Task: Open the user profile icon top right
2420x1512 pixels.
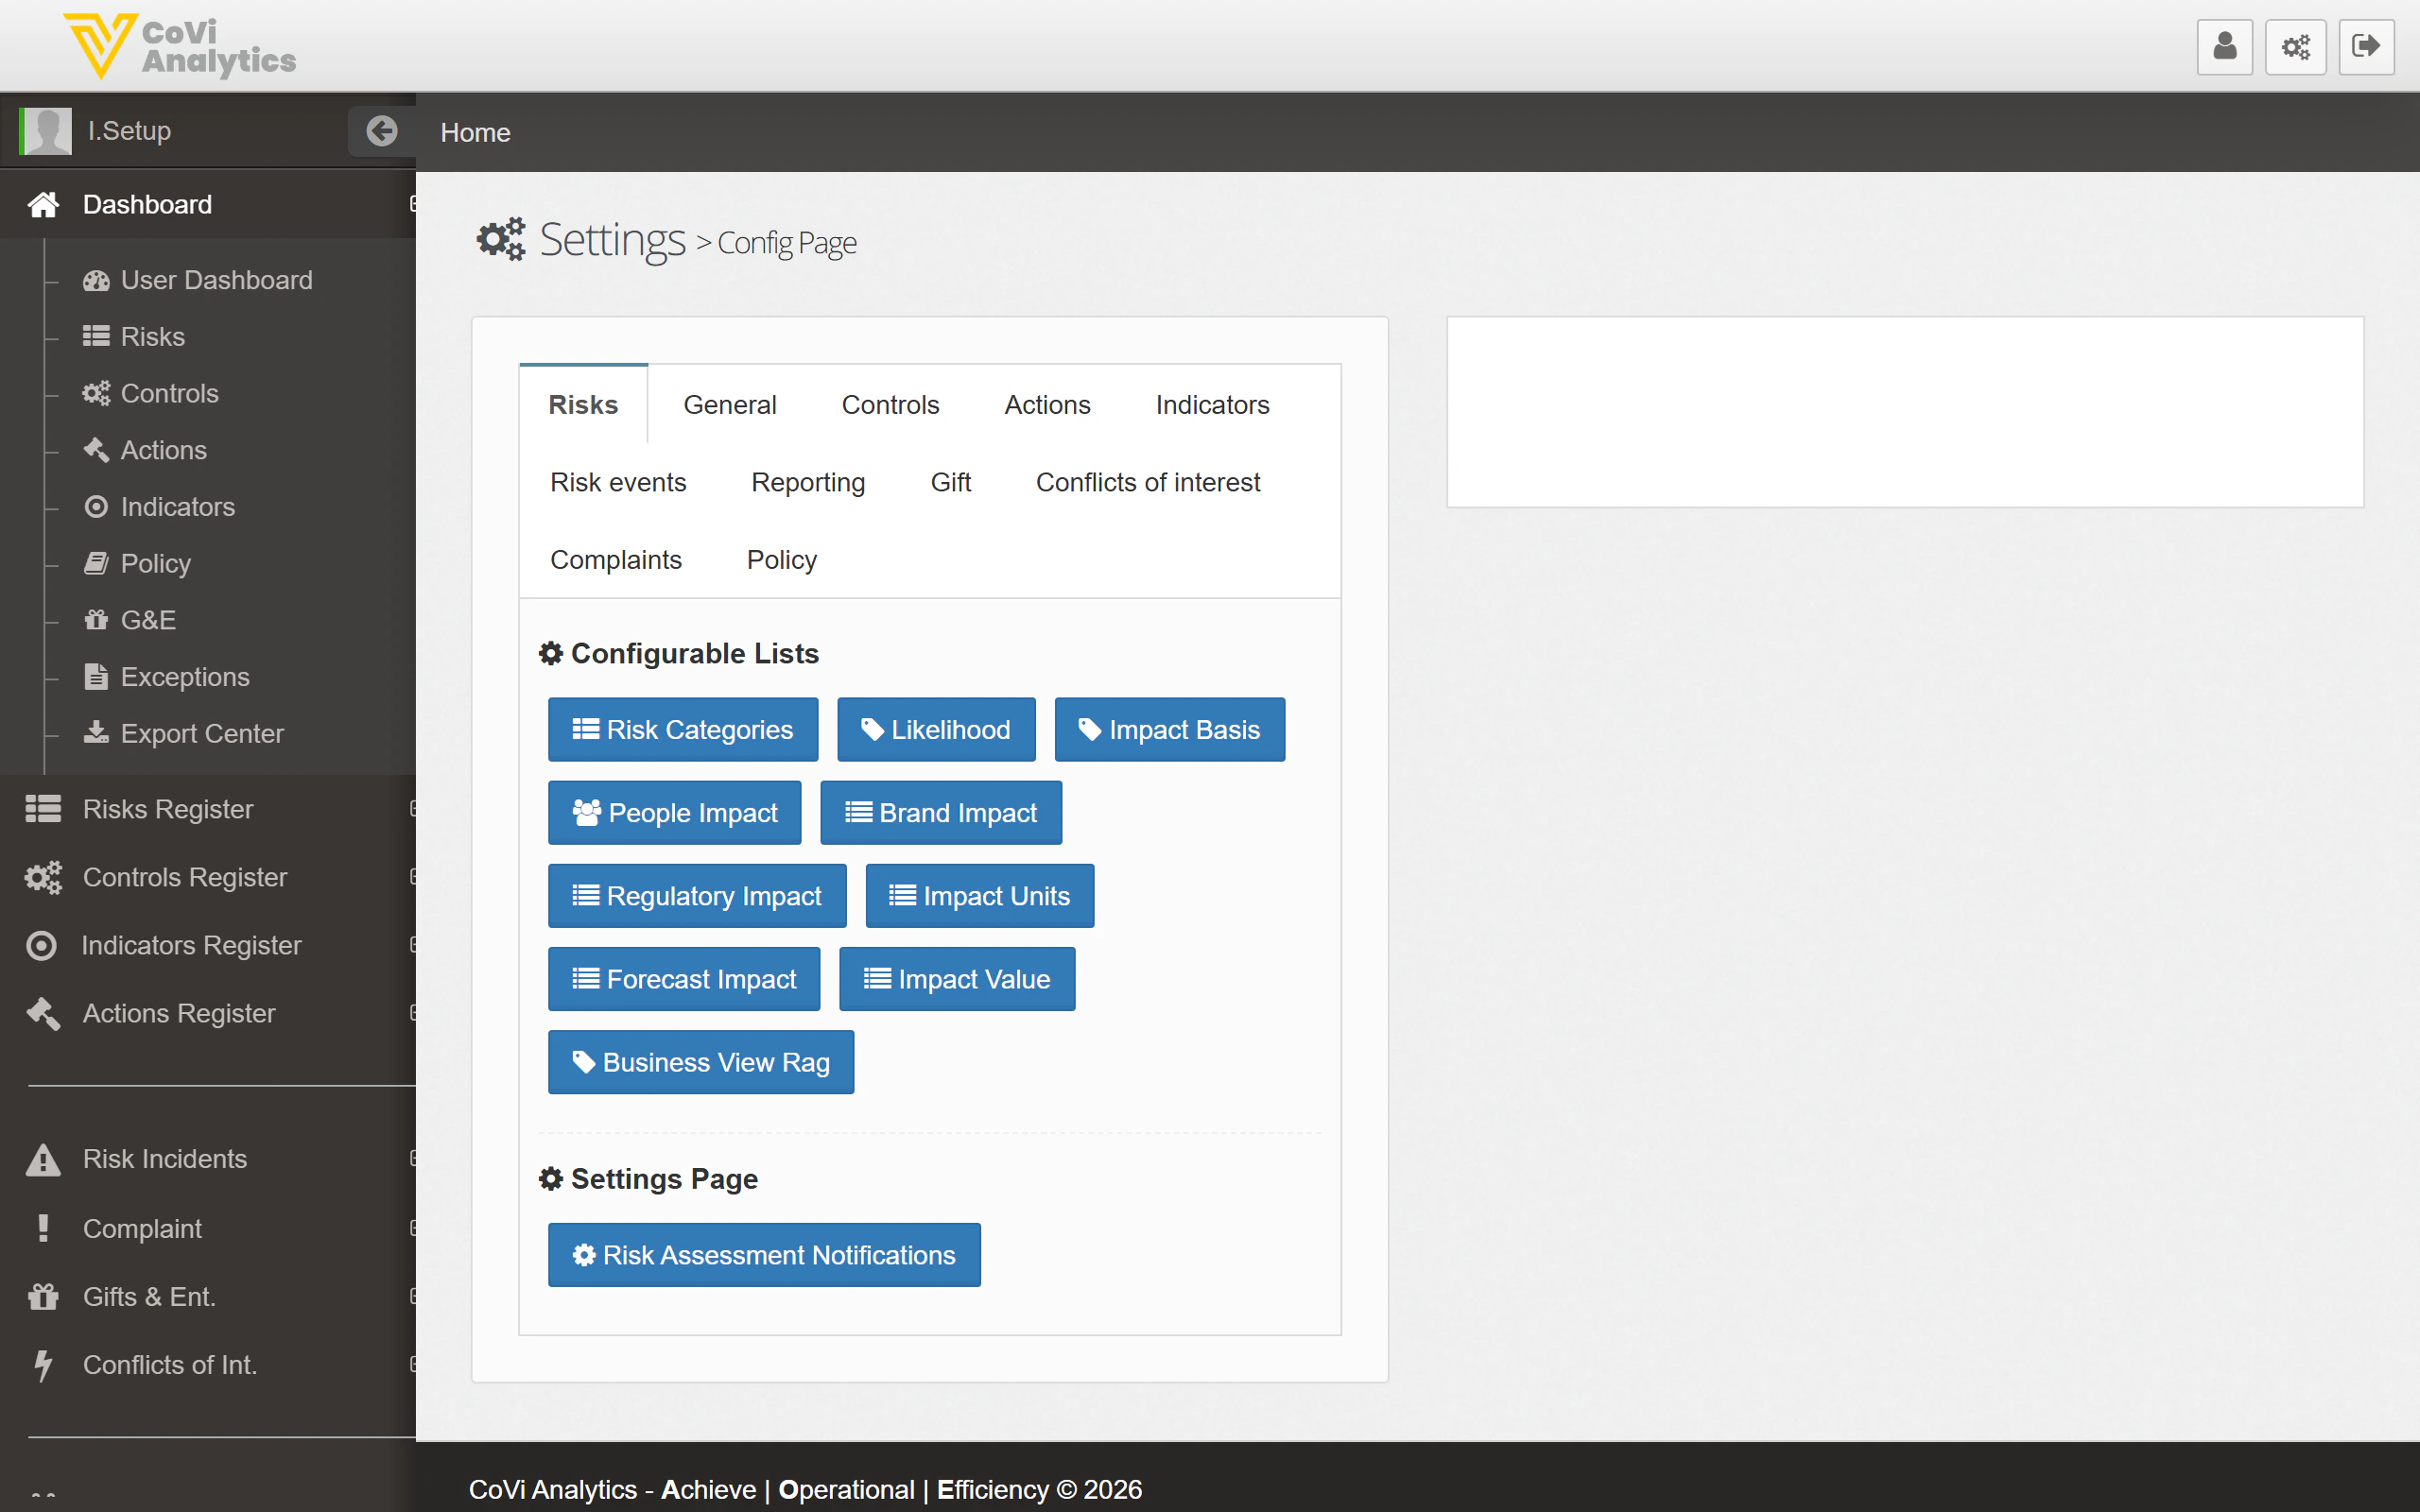Action: point(2224,46)
